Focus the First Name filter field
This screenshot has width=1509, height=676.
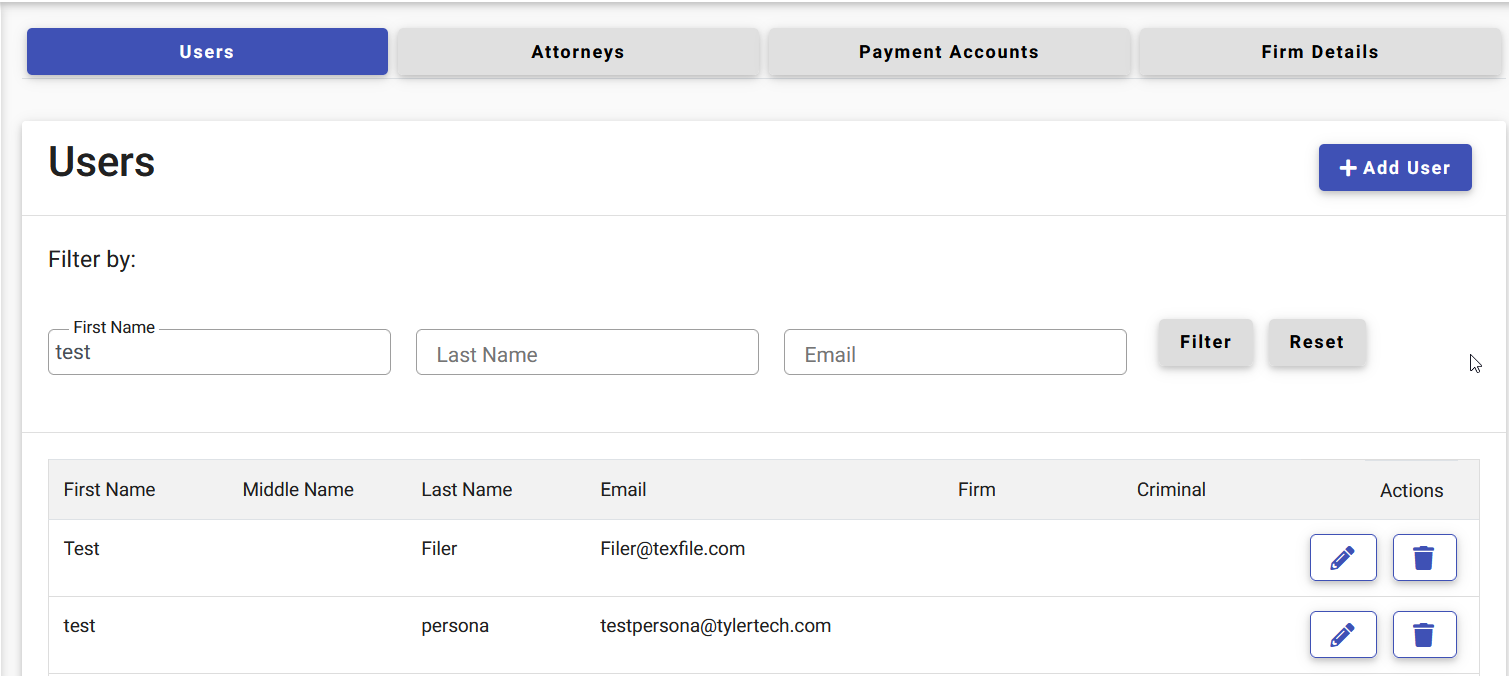pos(219,352)
